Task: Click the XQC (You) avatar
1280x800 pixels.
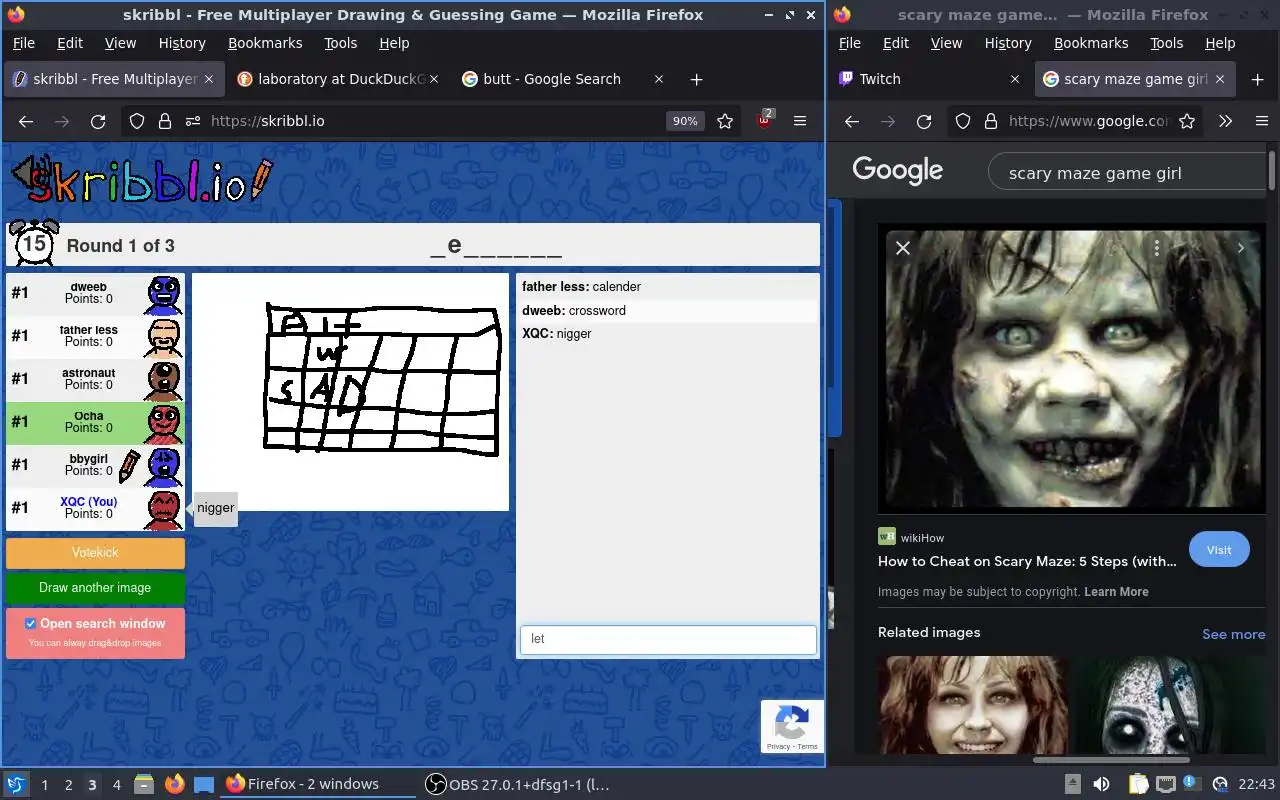Action: [165, 508]
